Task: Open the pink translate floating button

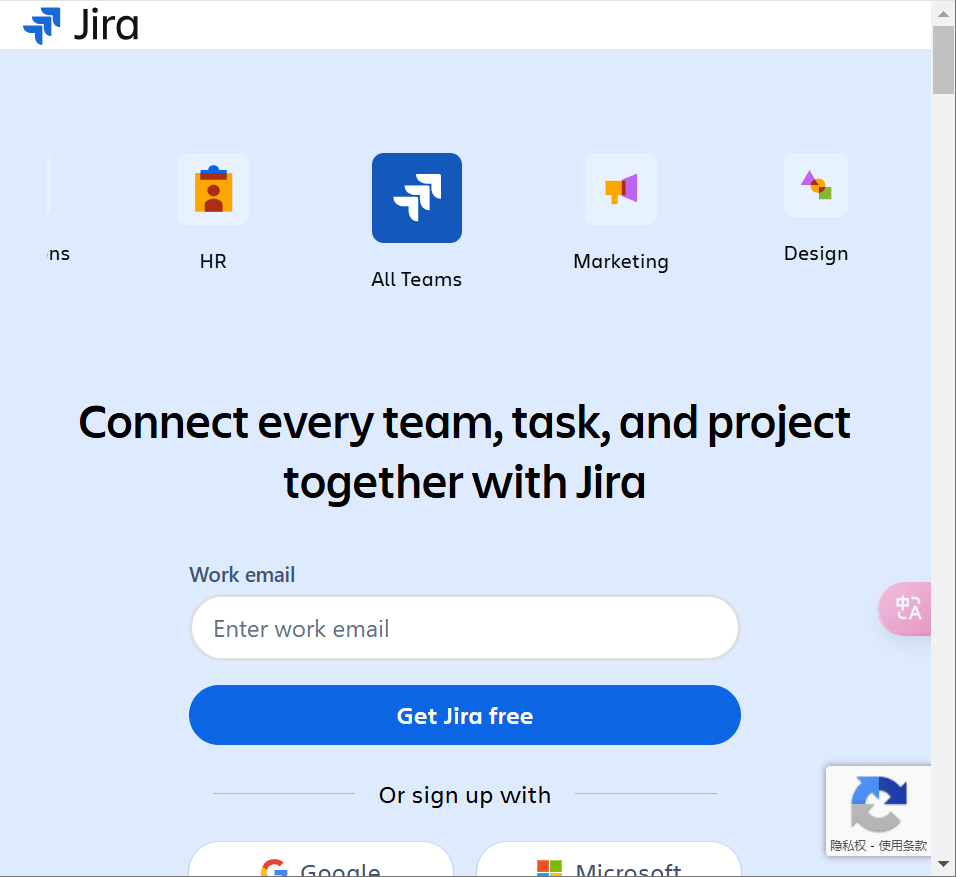Action: (x=905, y=609)
